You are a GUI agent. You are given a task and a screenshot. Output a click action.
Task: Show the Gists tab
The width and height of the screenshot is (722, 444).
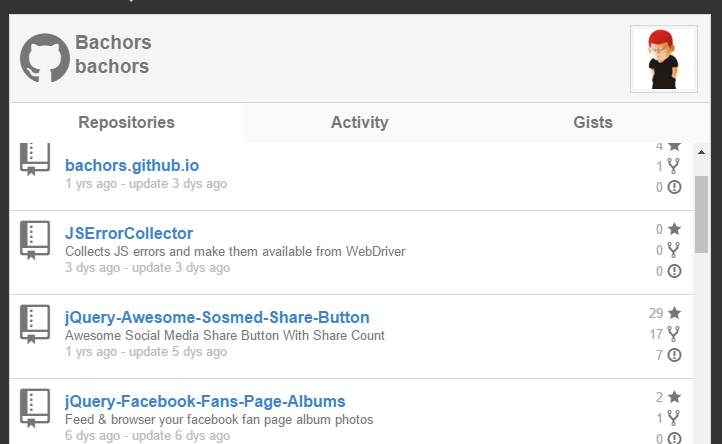point(593,123)
